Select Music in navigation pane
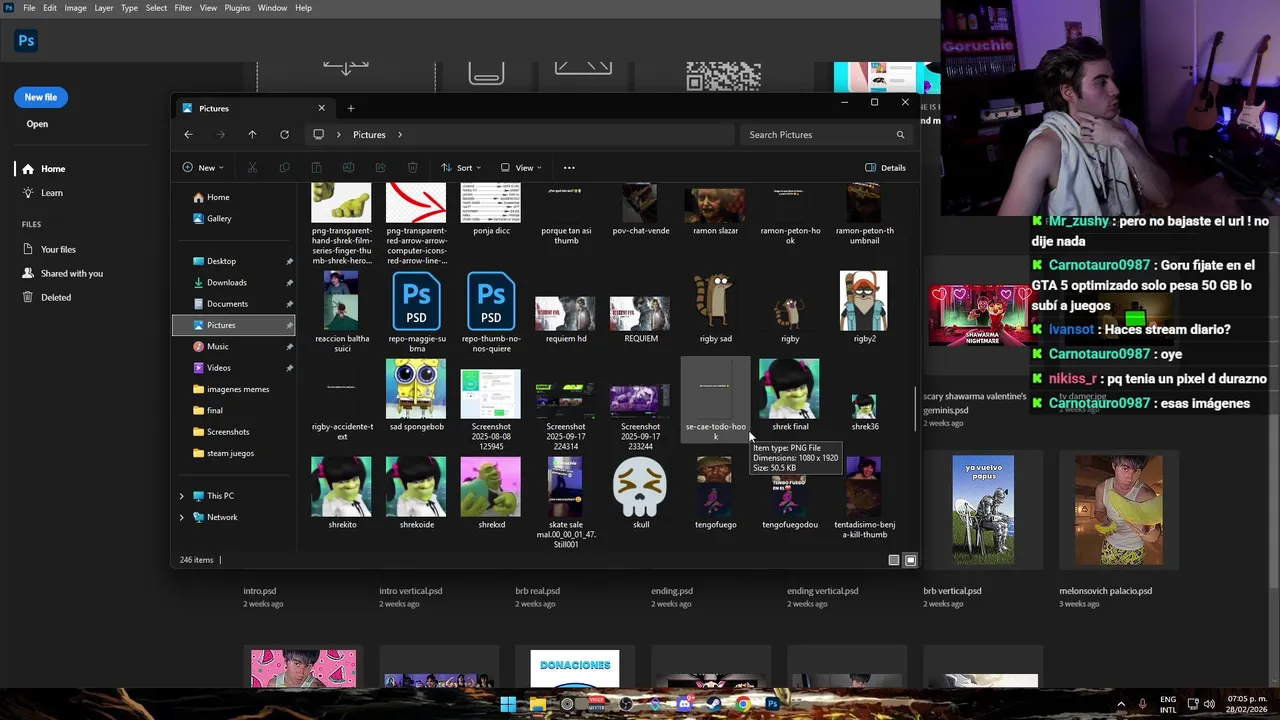1280x720 pixels. coord(217,346)
